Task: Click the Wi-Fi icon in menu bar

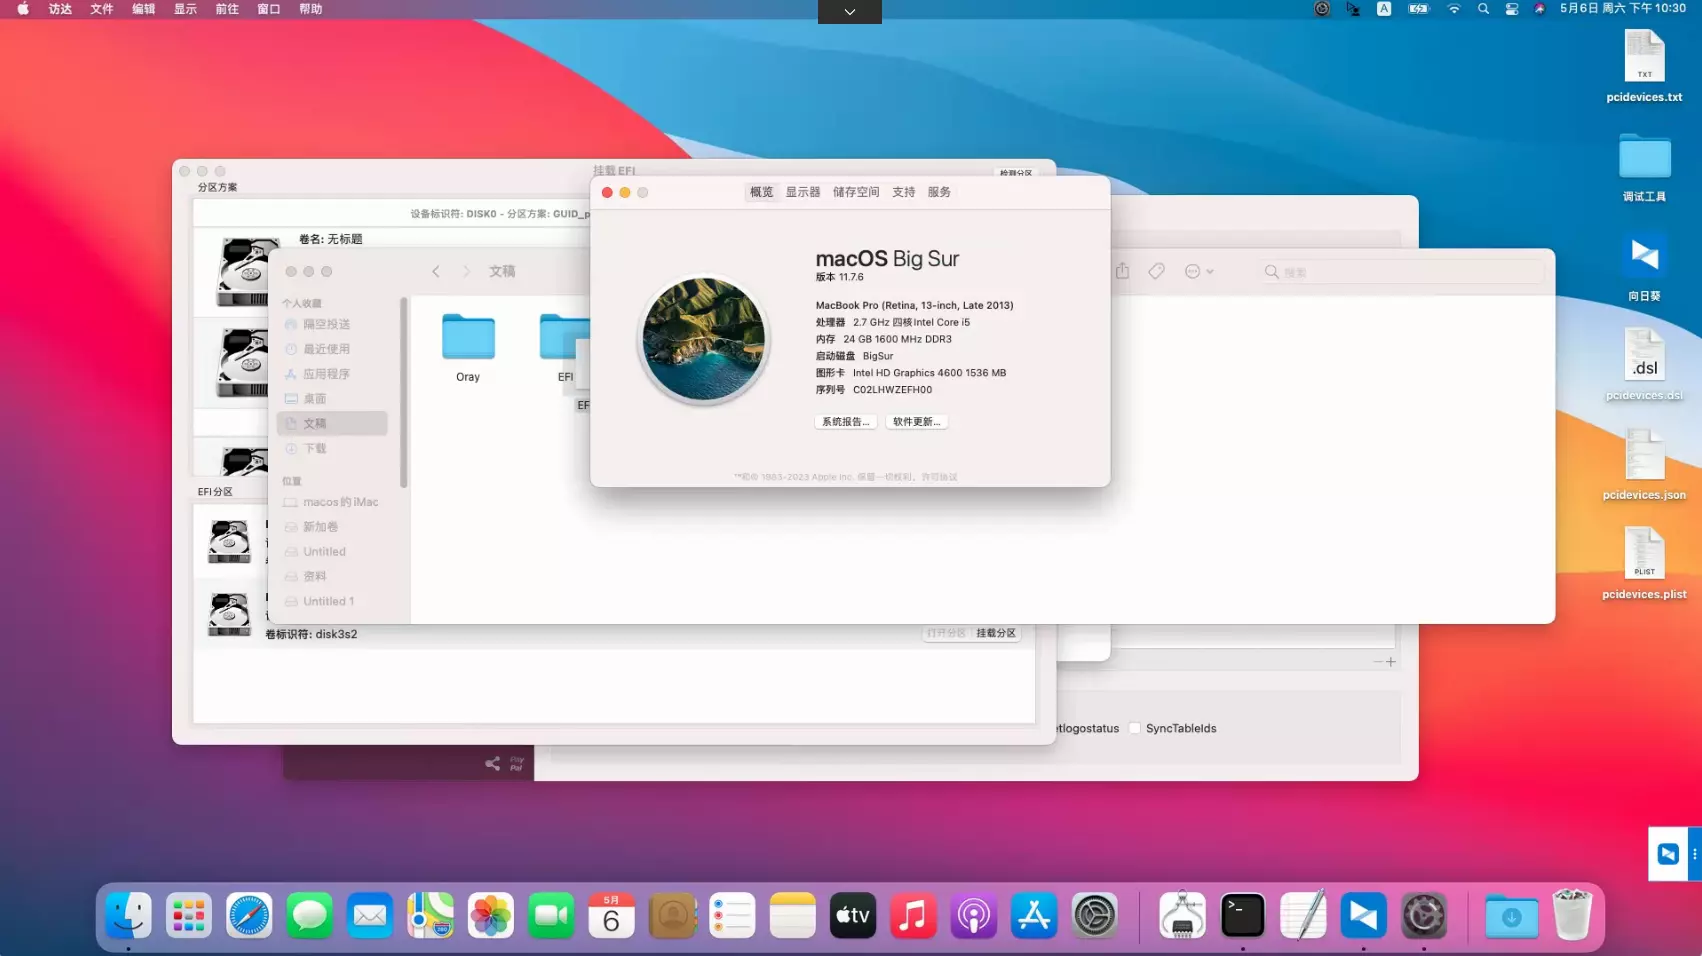Action: [x=1453, y=9]
